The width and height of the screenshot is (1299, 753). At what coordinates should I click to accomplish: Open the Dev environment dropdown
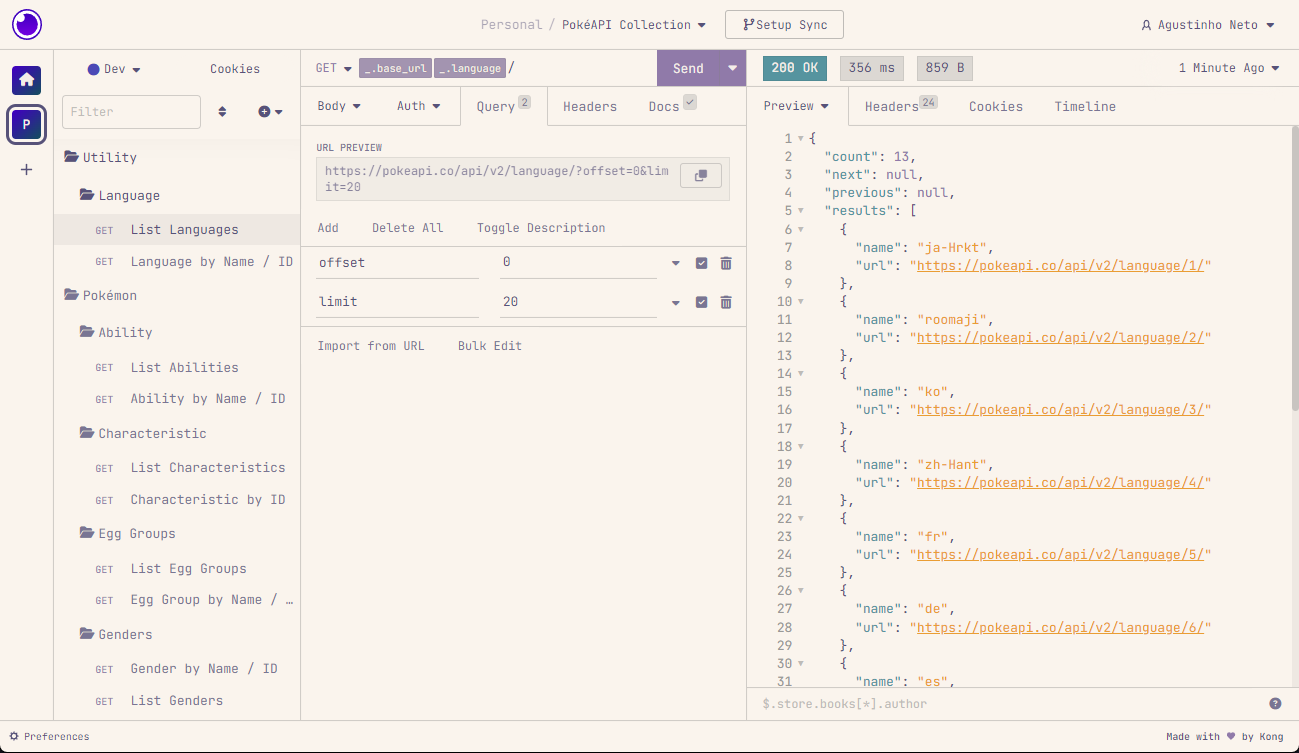point(114,69)
